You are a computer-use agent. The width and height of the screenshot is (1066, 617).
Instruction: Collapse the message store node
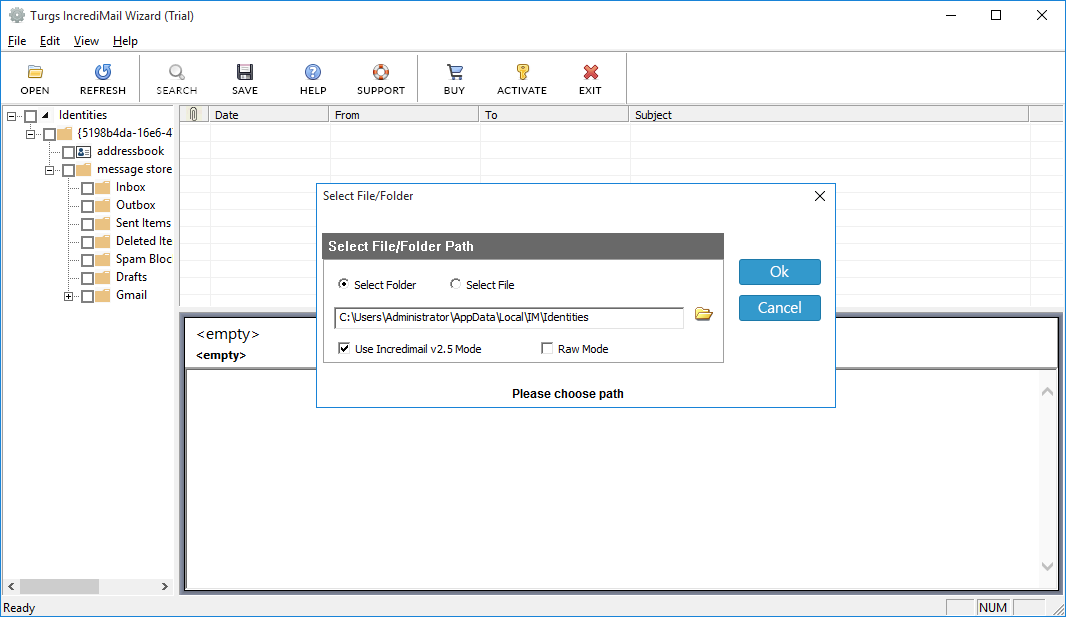[x=50, y=170]
